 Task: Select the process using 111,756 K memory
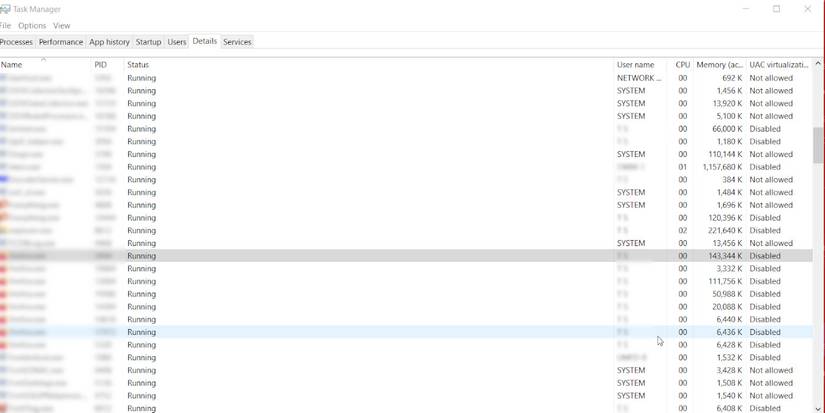(406, 281)
